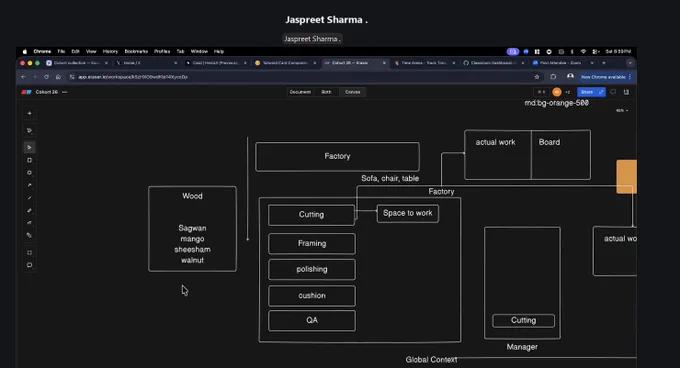The height and width of the screenshot is (368, 680).
Task: Select the rectangle shape tool
Action: 29,160
